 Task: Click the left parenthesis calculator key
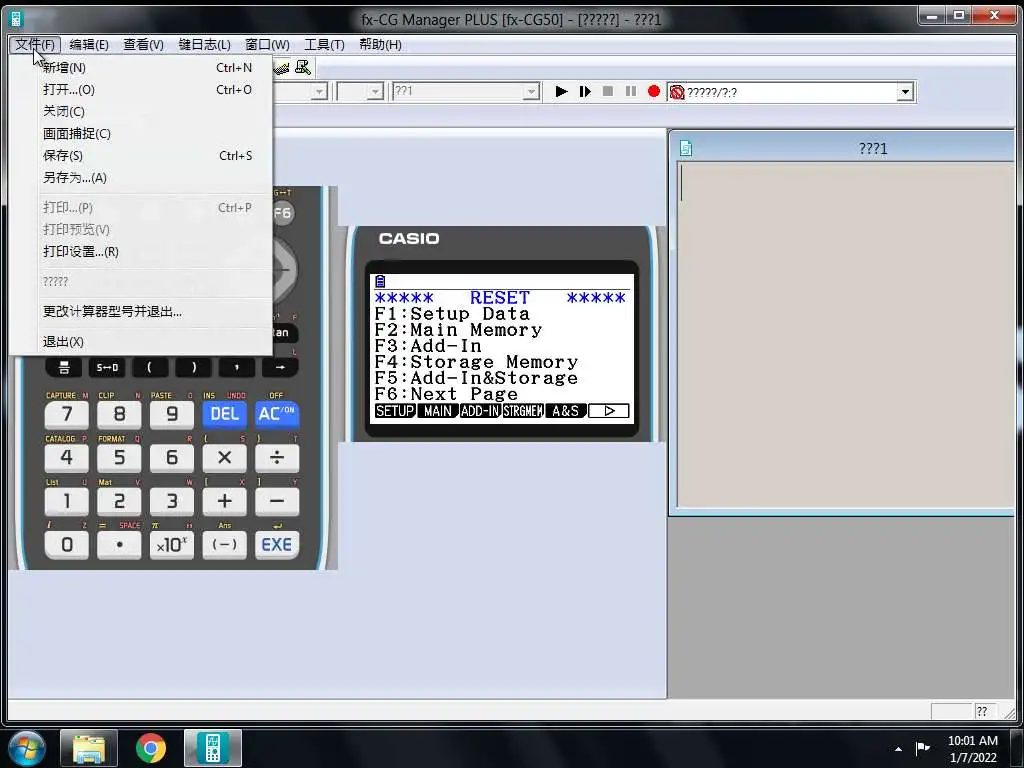click(150, 368)
